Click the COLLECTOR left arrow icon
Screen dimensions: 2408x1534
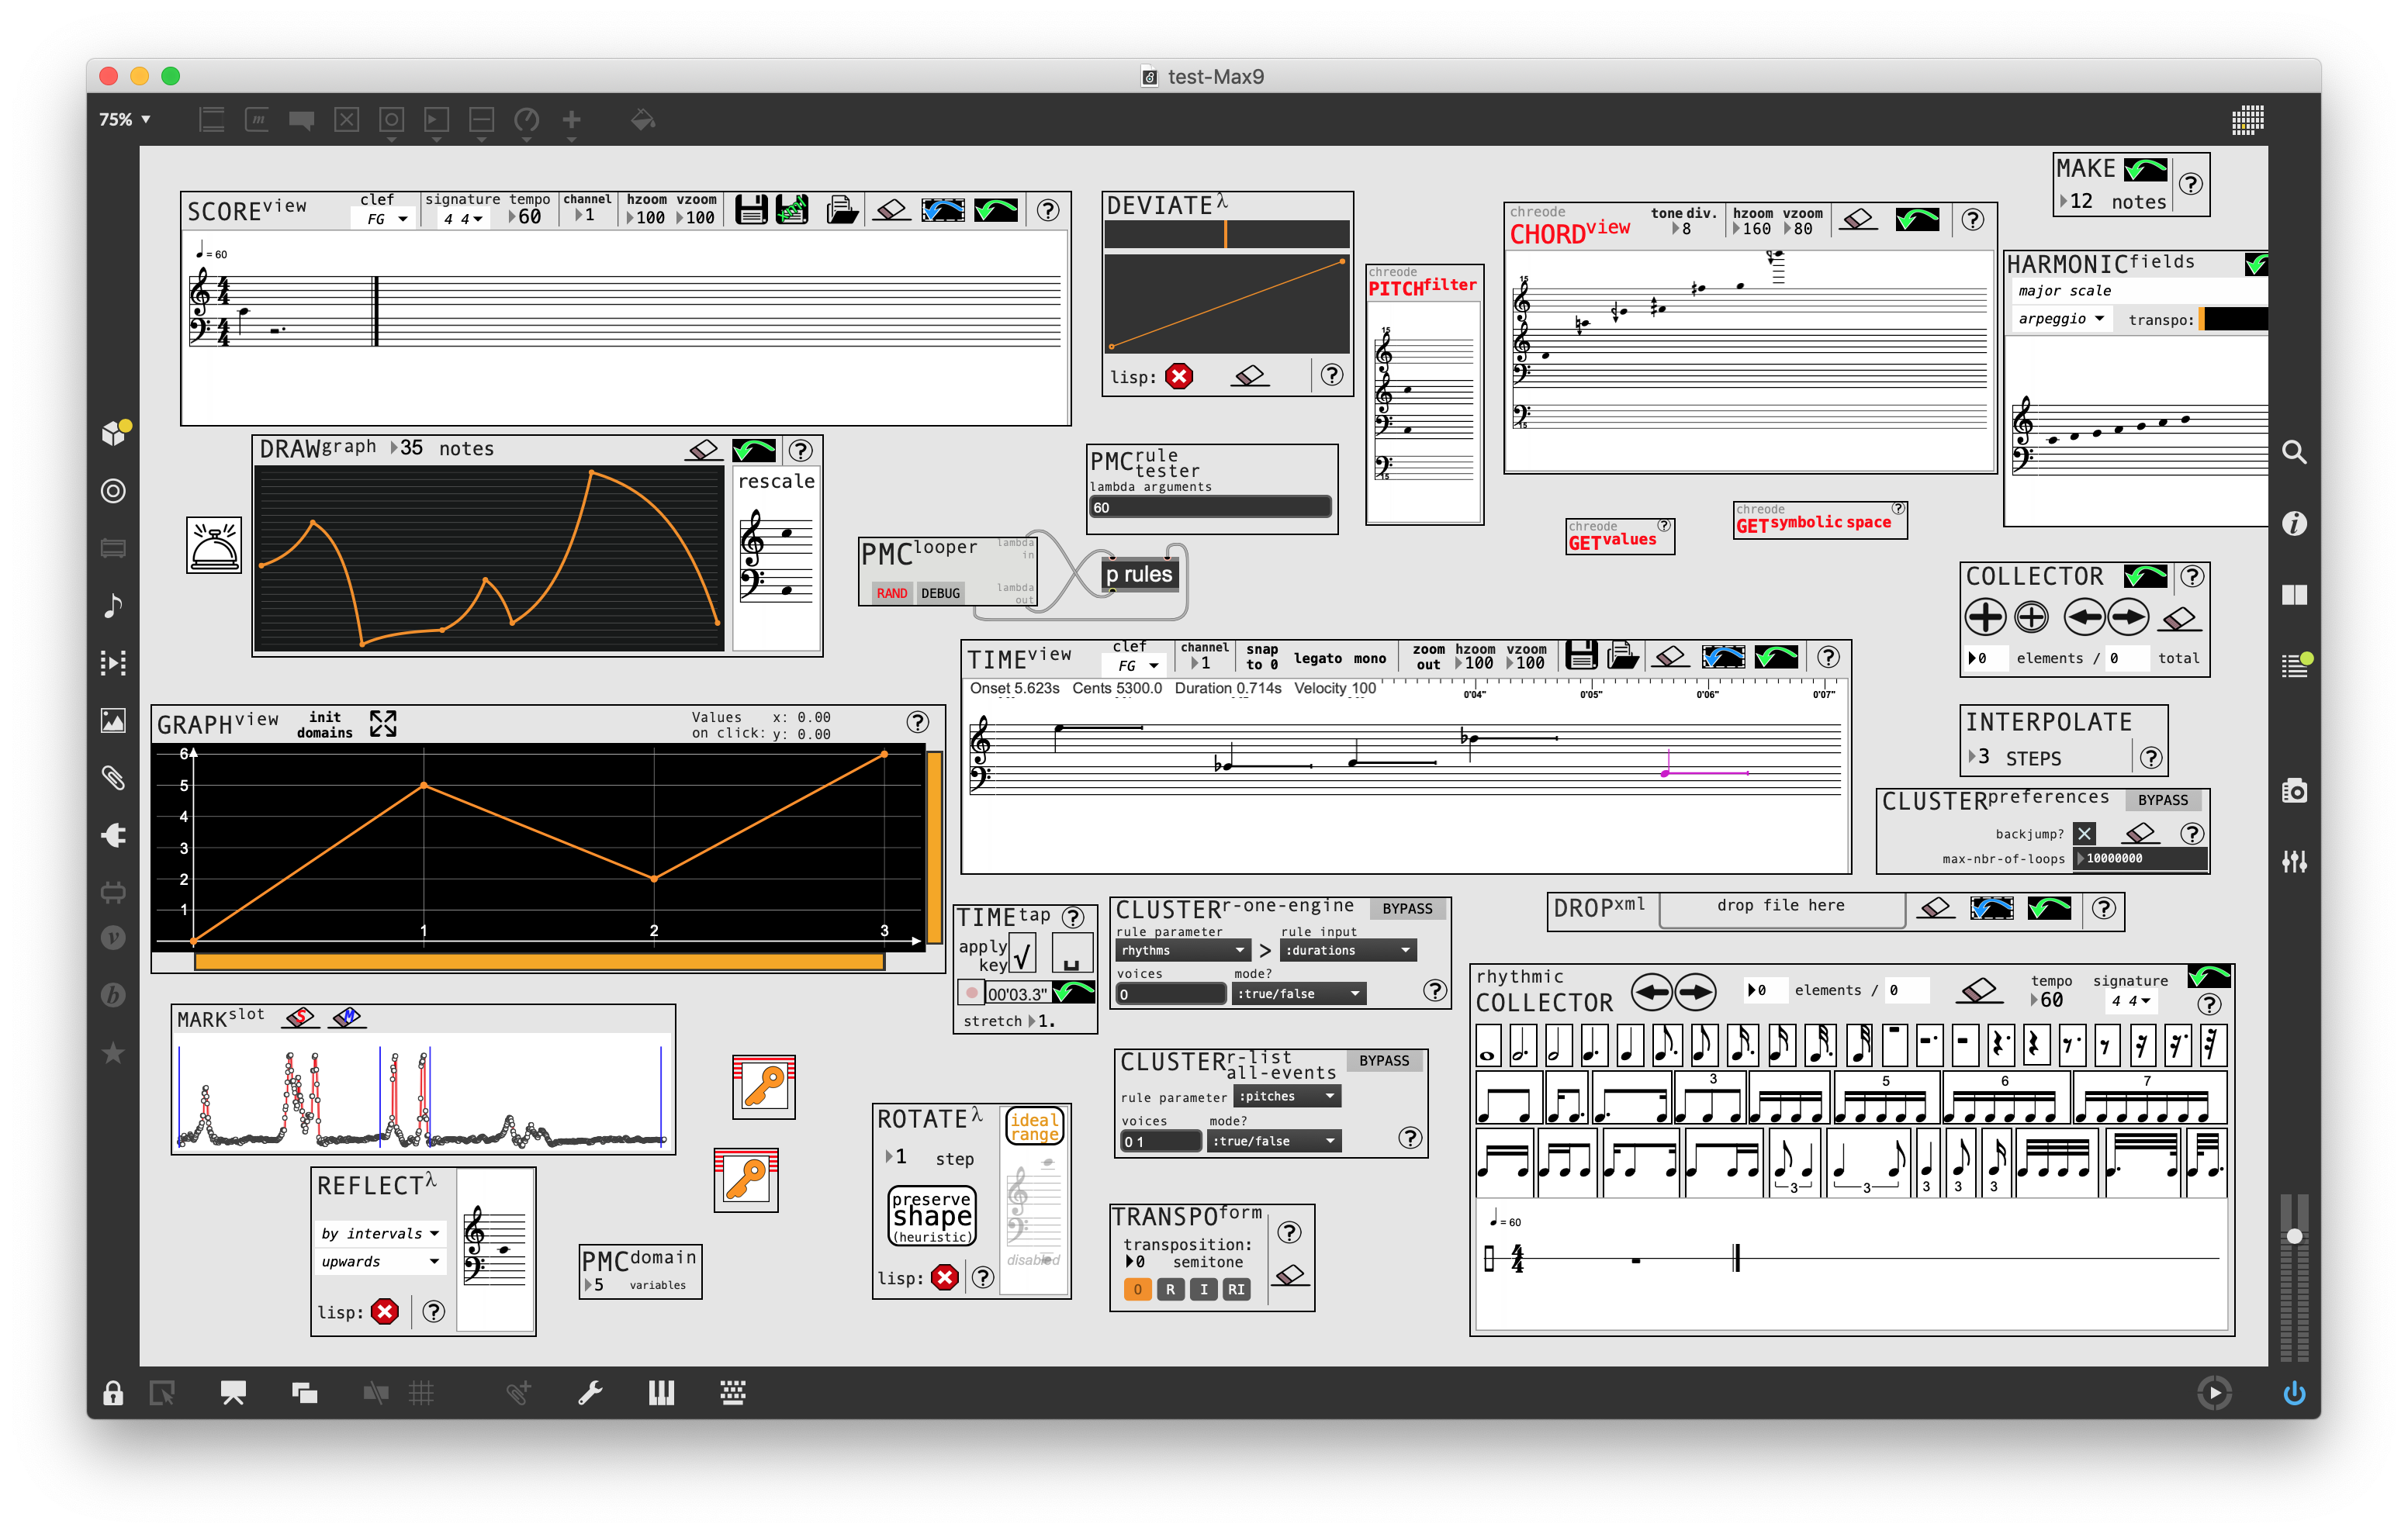click(2083, 617)
